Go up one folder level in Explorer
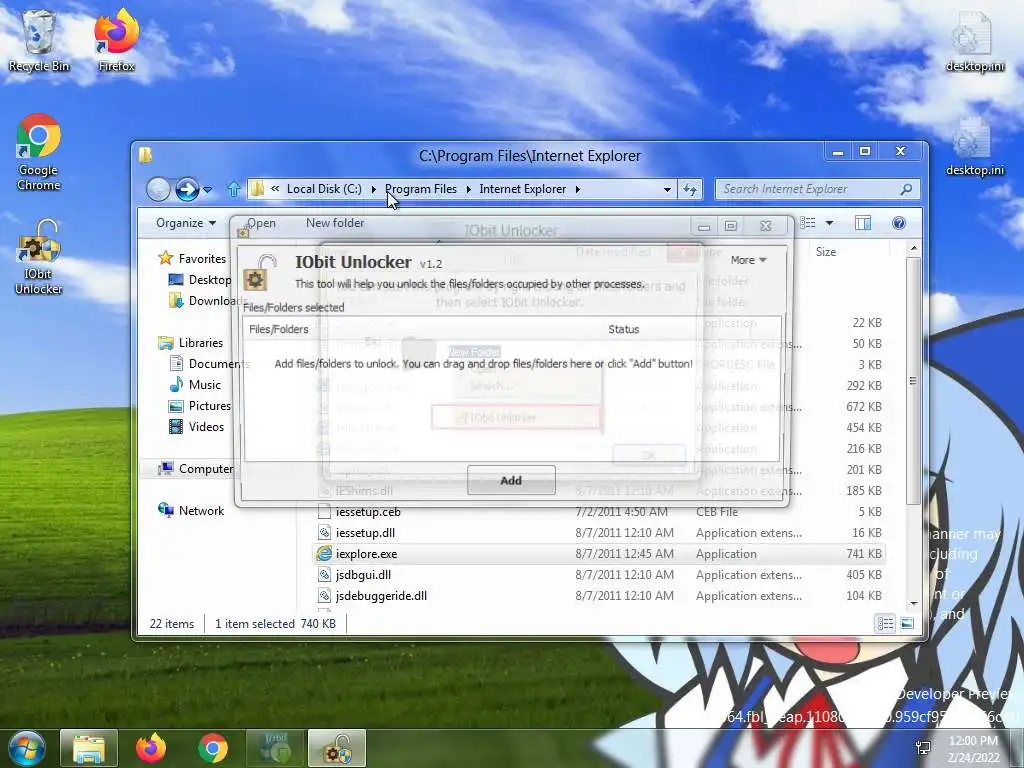The width and height of the screenshot is (1024, 768). [234, 189]
